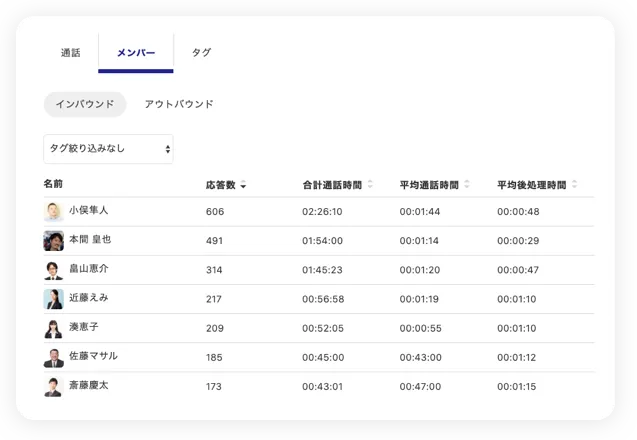Select the name 近藤えみ

[89, 298]
